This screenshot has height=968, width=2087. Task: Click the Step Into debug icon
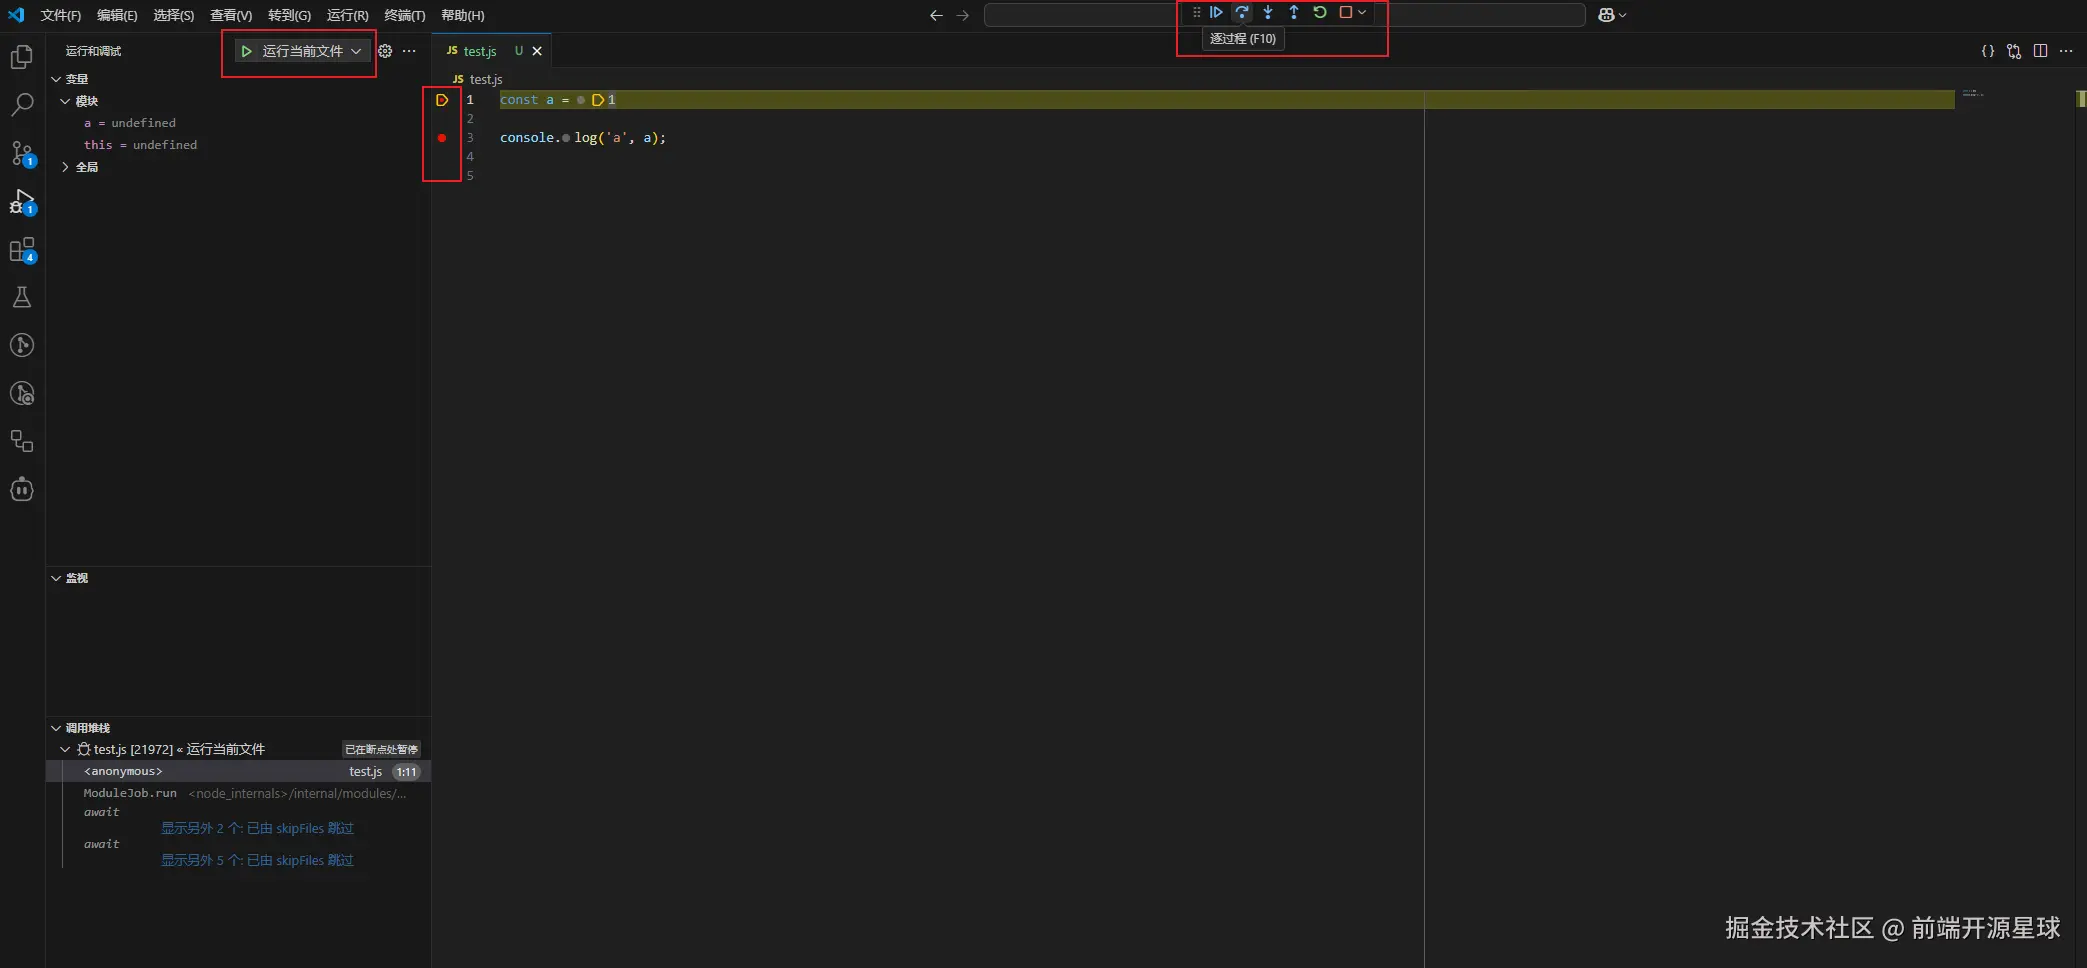[x=1268, y=13]
